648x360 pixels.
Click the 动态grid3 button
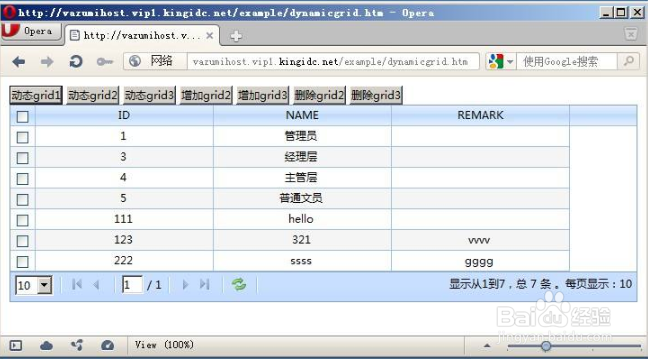click(x=149, y=95)
